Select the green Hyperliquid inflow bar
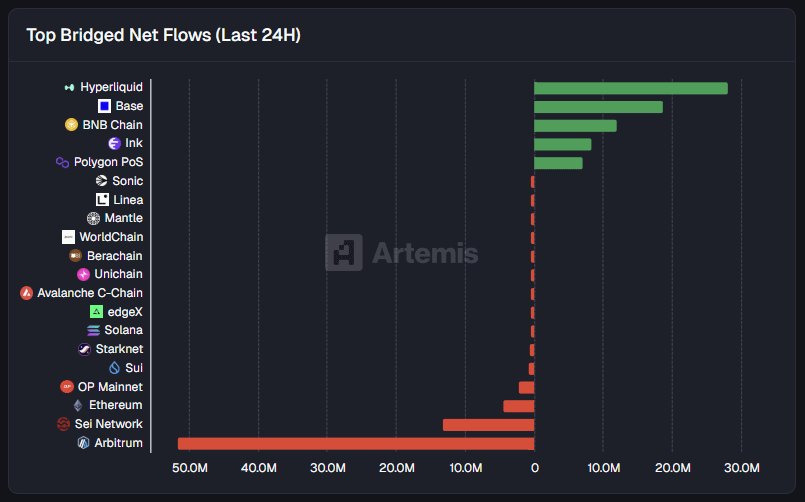This screenshot has width=805, height=502. pos(630,88)
